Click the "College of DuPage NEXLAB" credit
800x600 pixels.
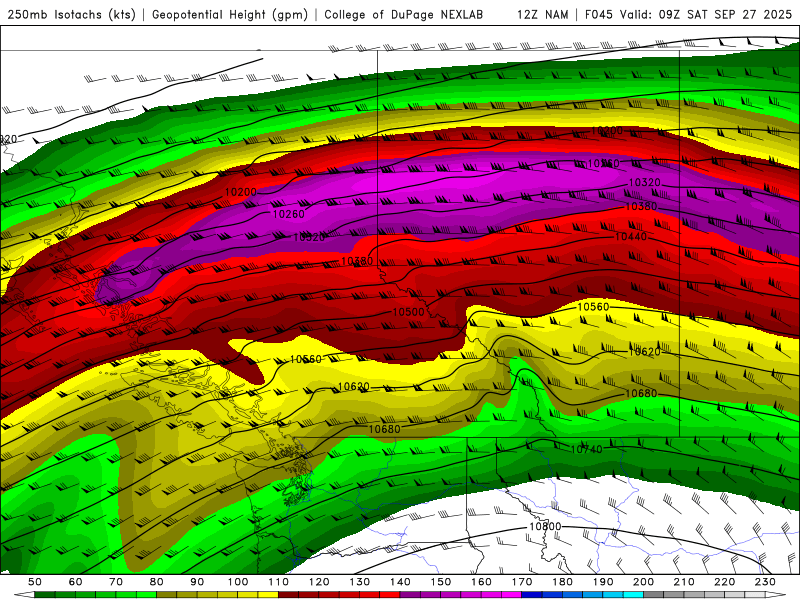[x=404, y=15]
